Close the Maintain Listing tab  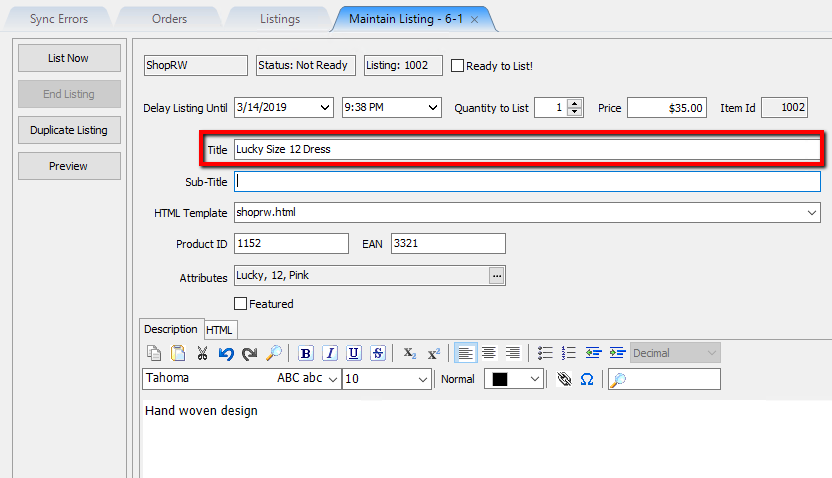pos(474,20)
